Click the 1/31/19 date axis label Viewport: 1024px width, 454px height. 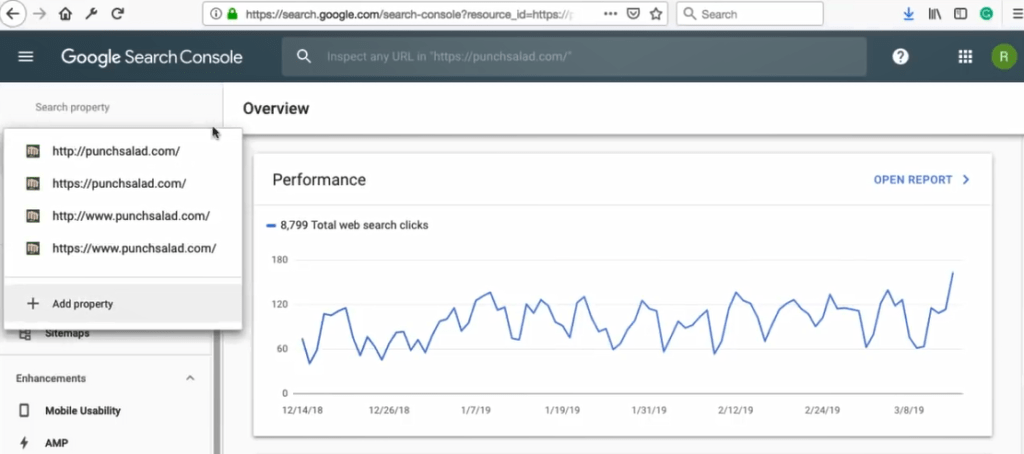tap(649, 410)
